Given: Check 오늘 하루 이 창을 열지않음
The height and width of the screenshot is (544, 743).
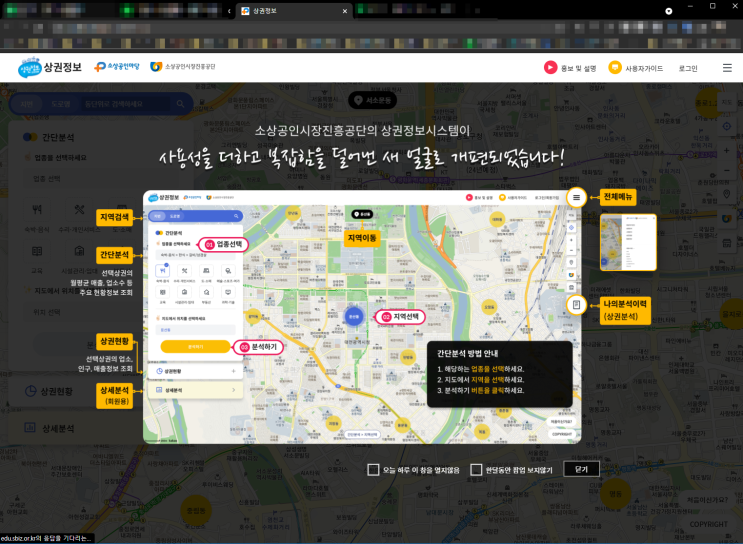Looking at the screenshot, I should pos(373,470).
